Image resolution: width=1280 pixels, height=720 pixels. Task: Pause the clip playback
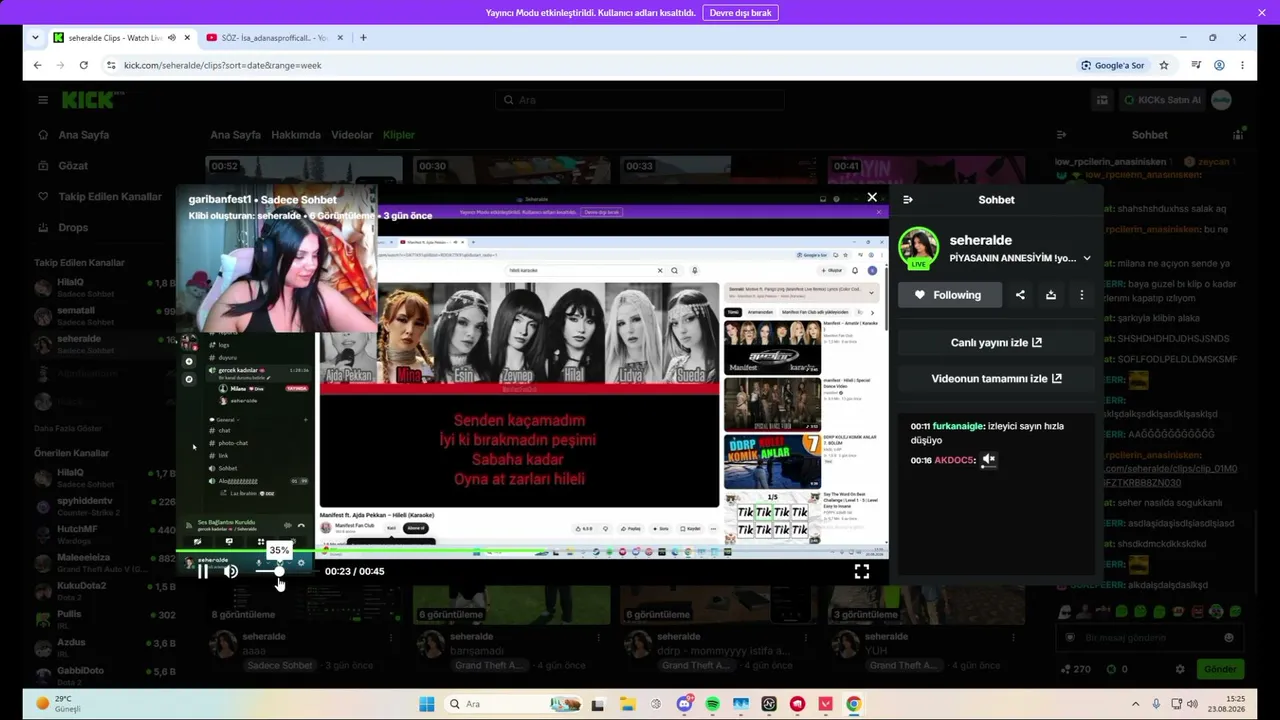[203, 571]
